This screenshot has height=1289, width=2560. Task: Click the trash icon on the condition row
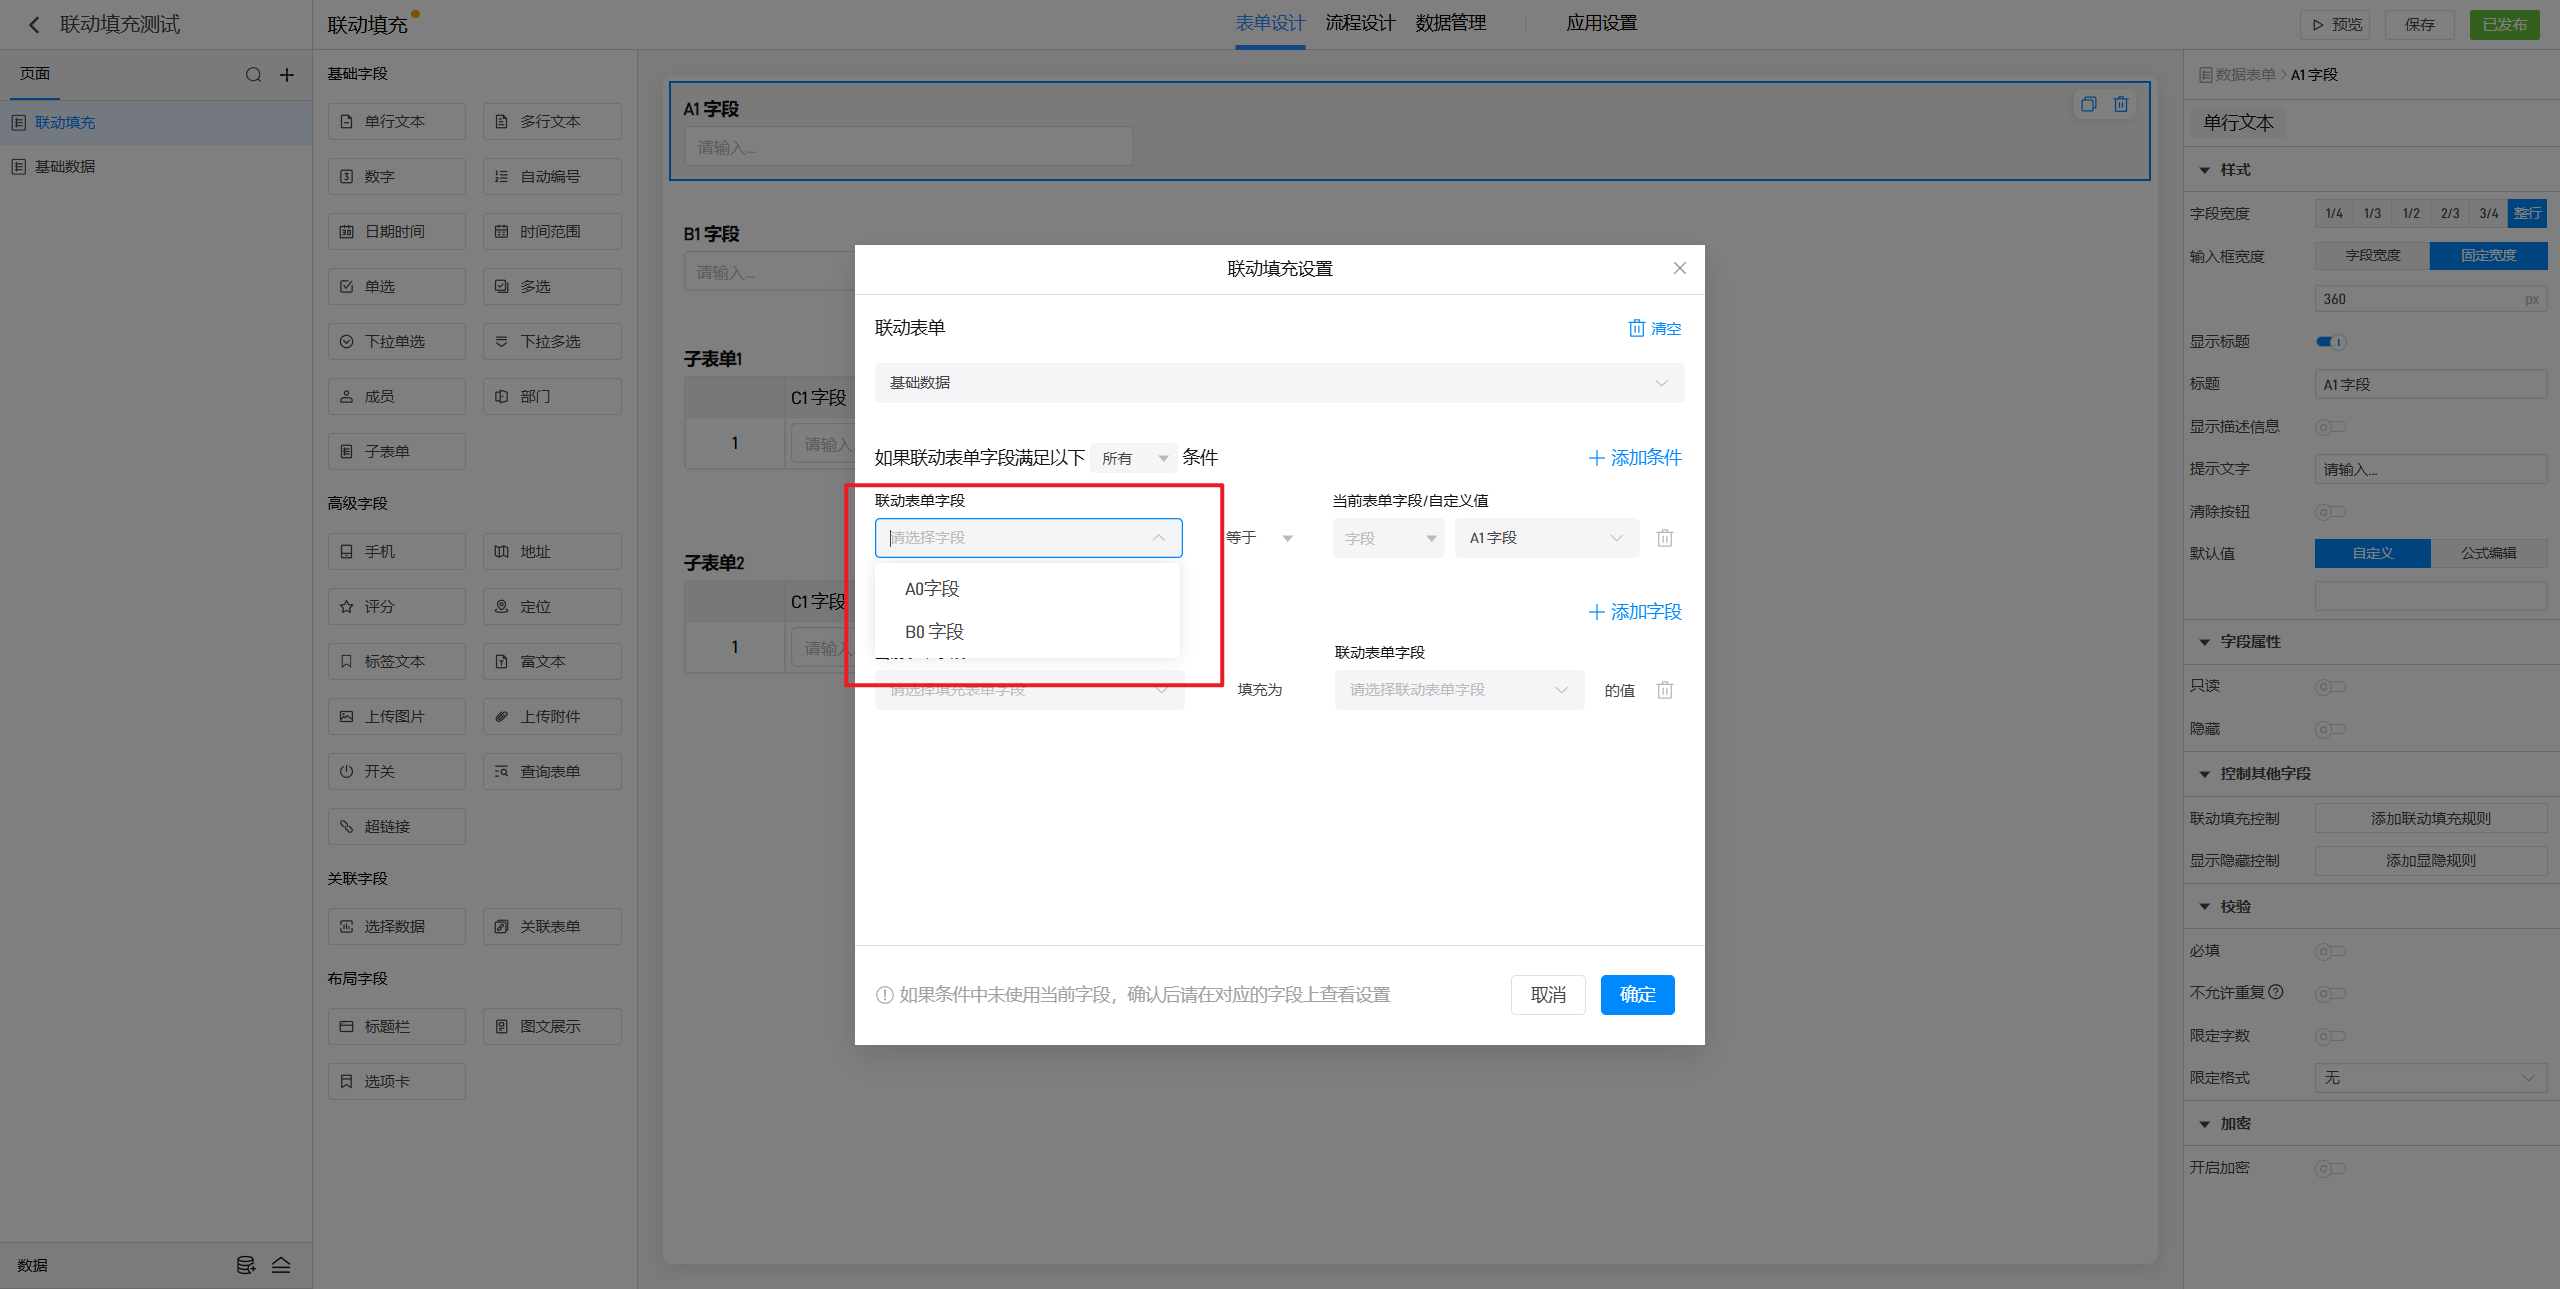(1665, 538)
